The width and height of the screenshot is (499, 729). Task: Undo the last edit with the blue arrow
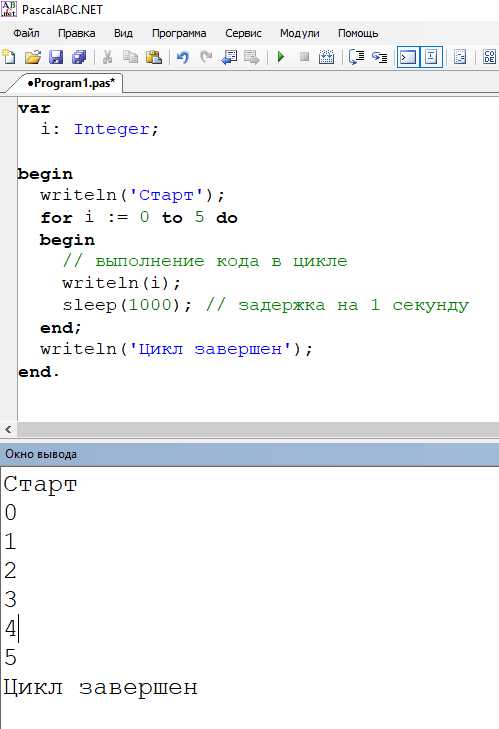183,57
